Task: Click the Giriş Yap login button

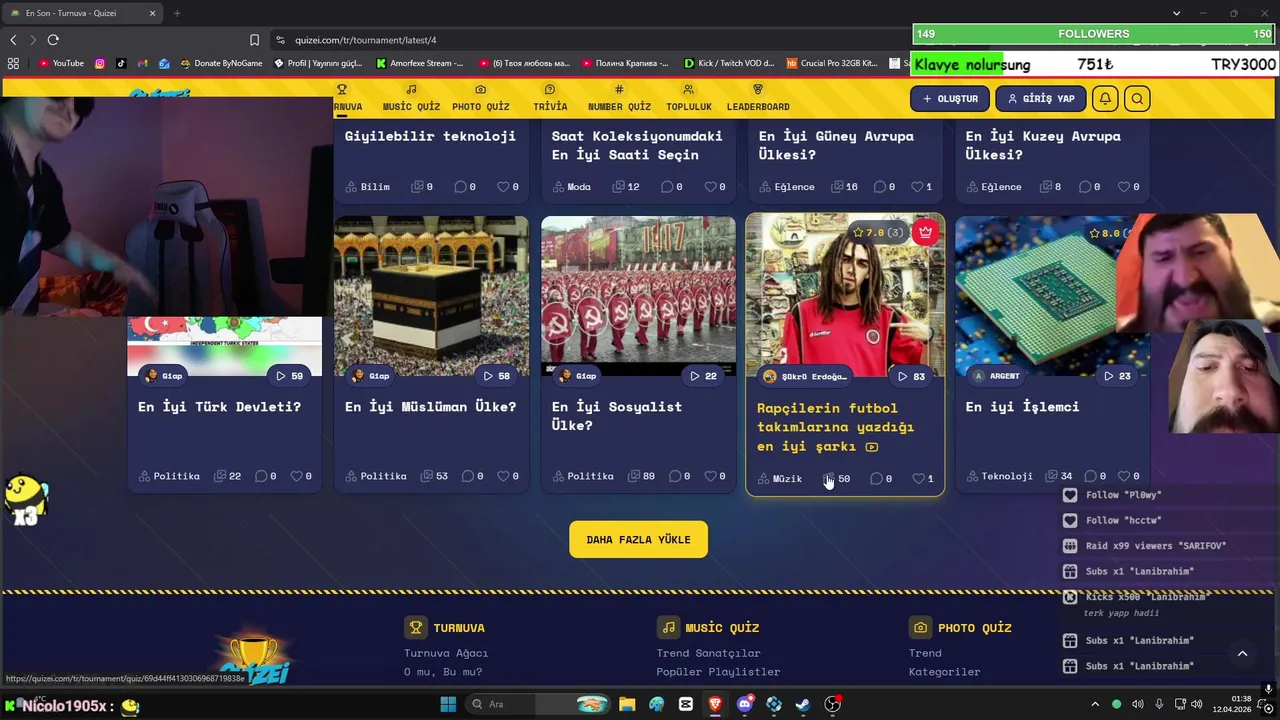Action: (1040, 99)
